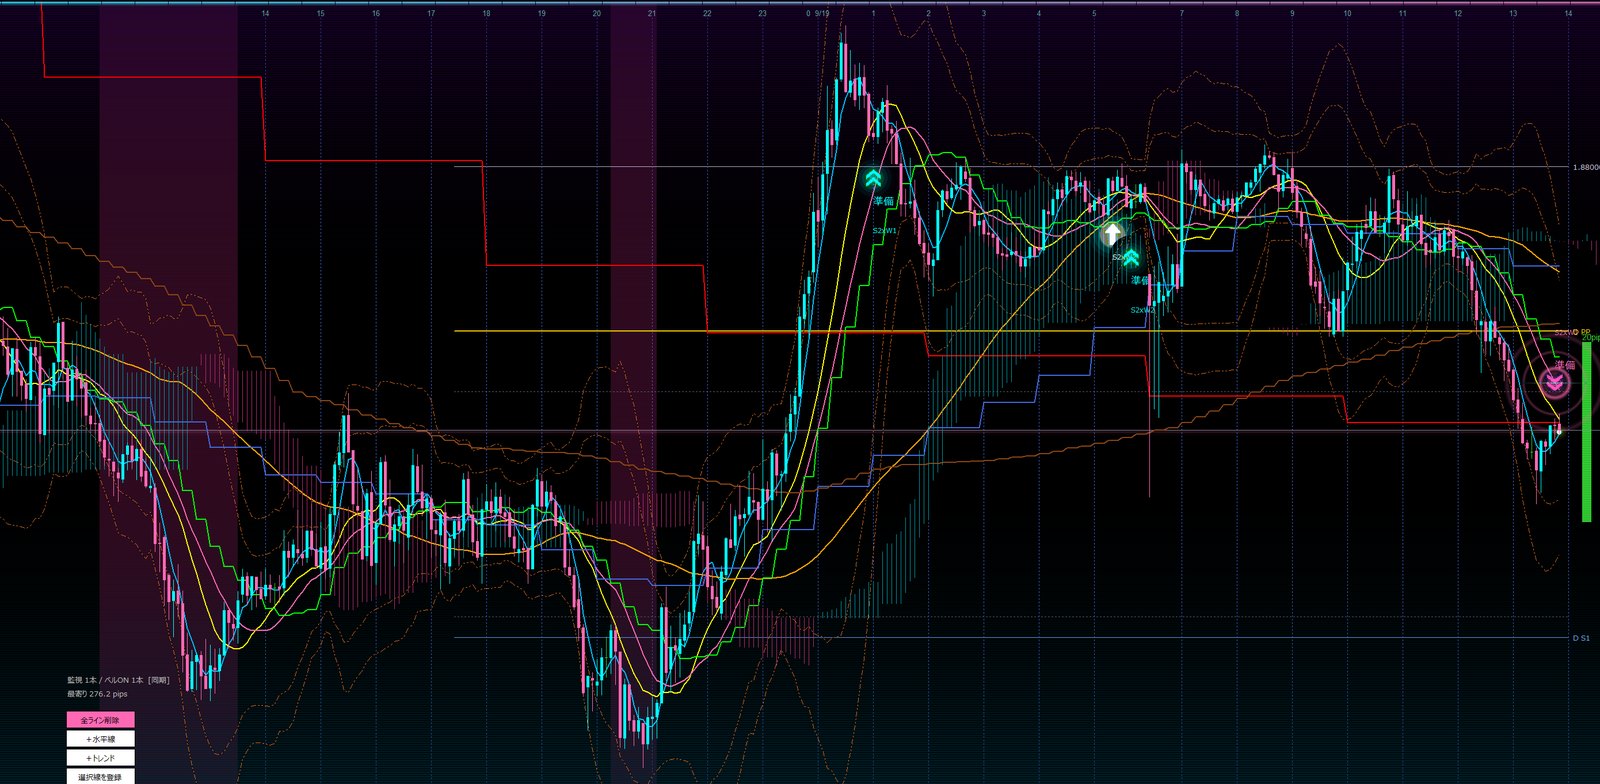
Task: Click the green vertical 20pips bar
Action: click(x=1586, y=432)
